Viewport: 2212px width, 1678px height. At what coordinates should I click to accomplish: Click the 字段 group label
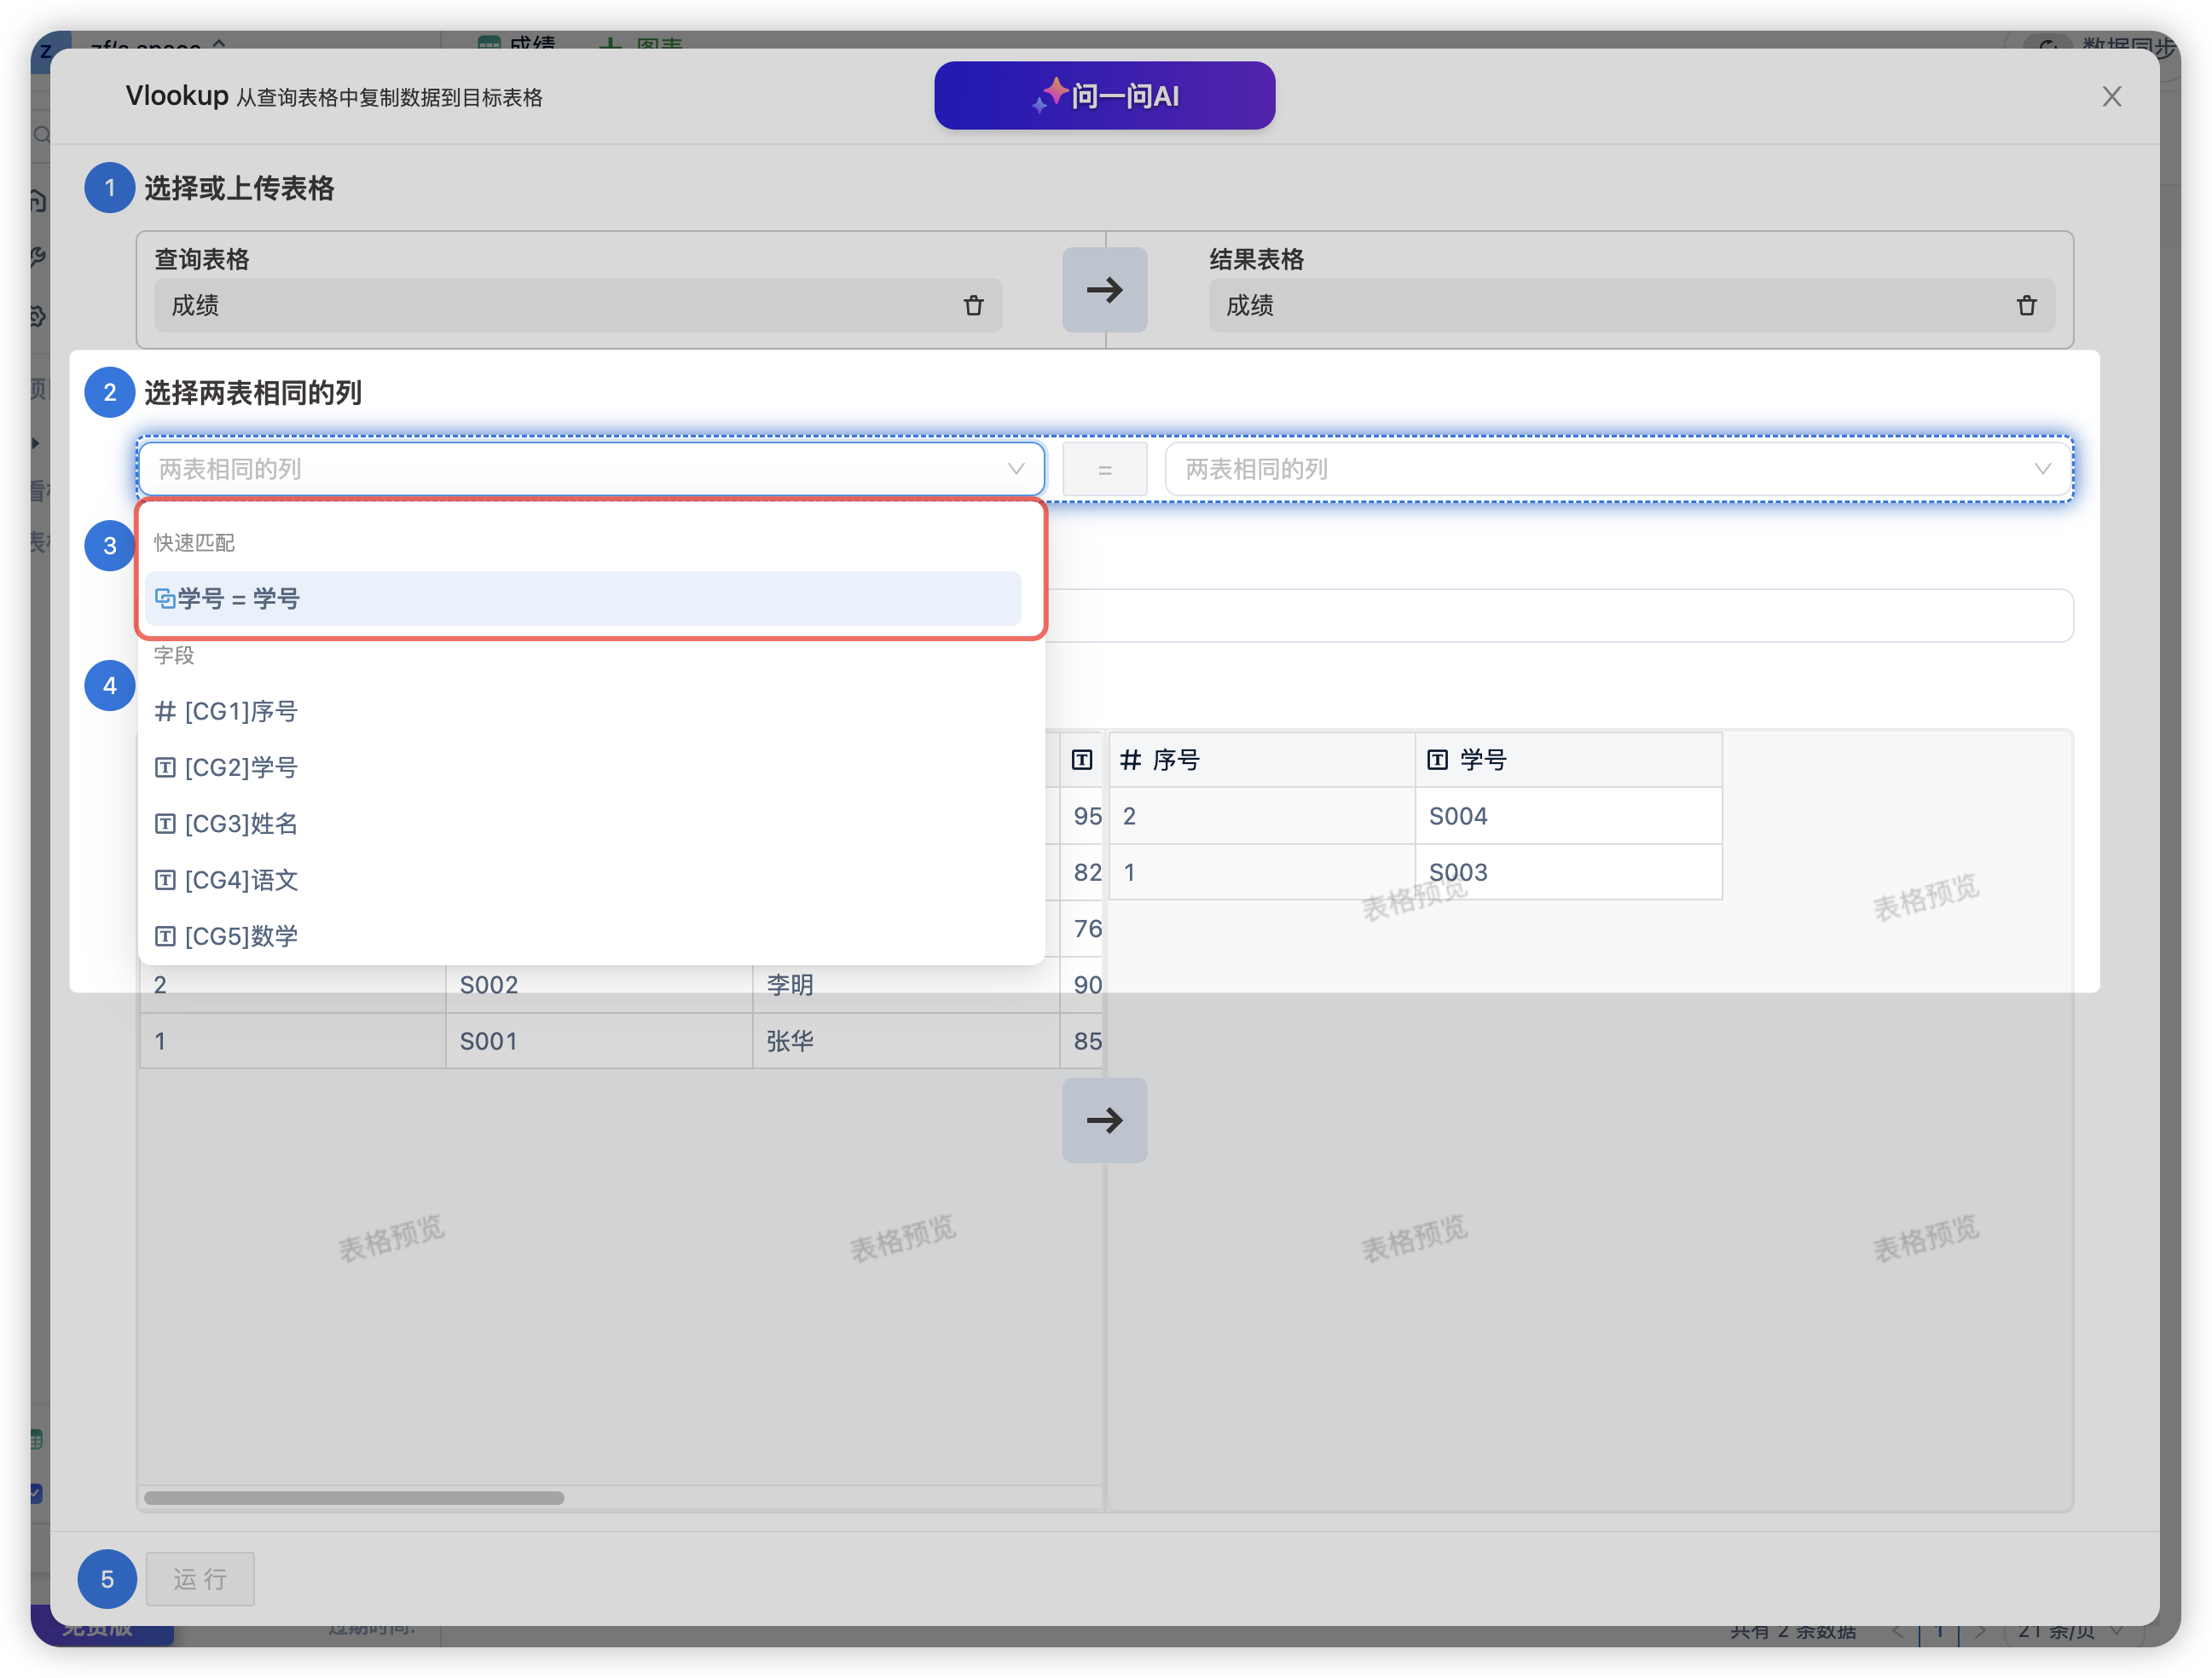pos(174,656)
